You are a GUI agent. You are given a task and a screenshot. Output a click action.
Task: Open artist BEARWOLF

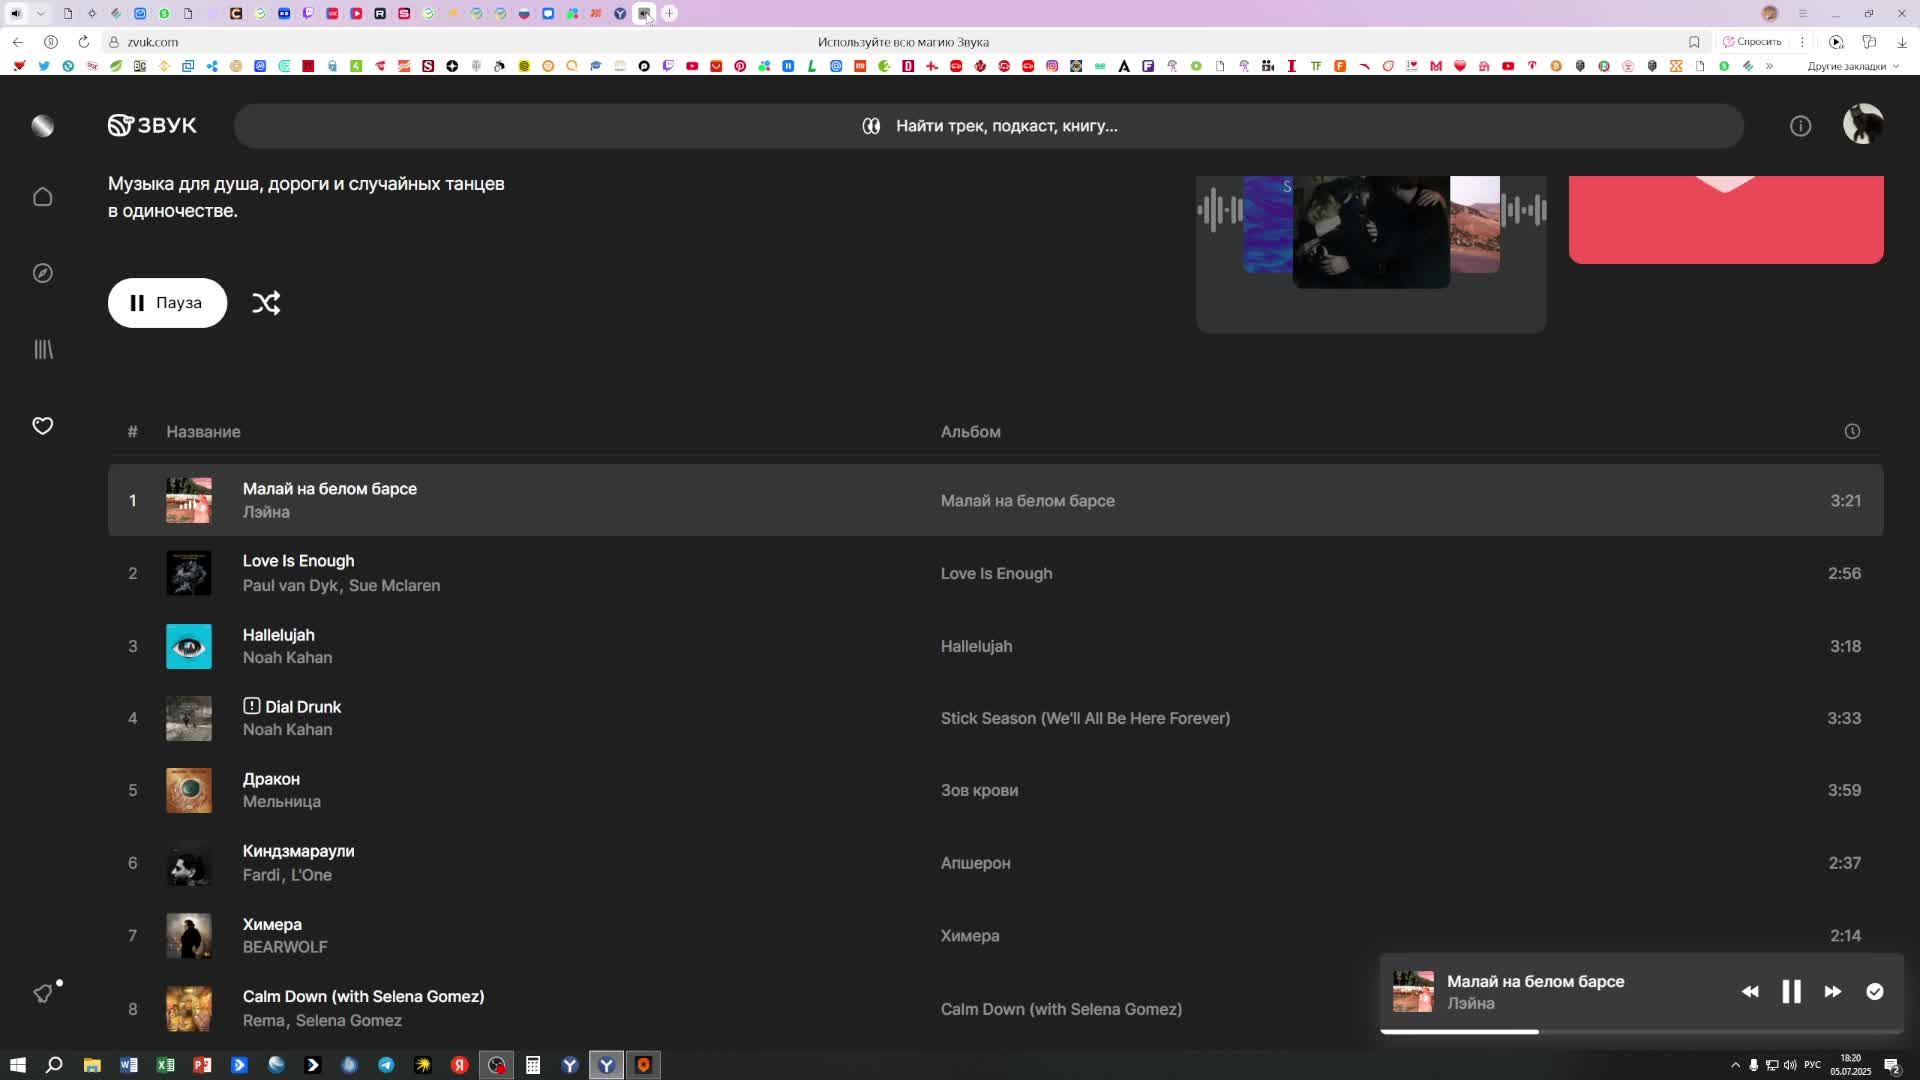(285, 947)
